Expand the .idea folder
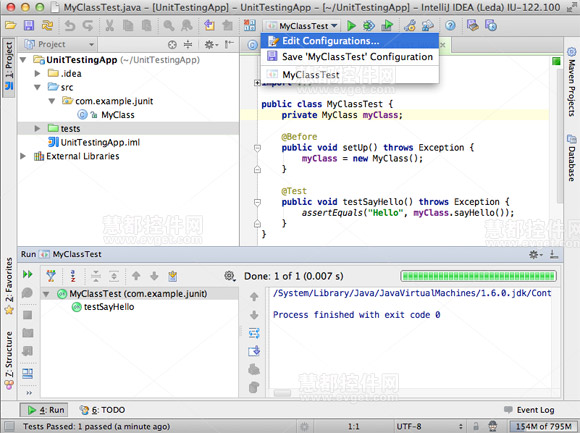The height and width of the screenshot is (433, 580). (37, 74)
